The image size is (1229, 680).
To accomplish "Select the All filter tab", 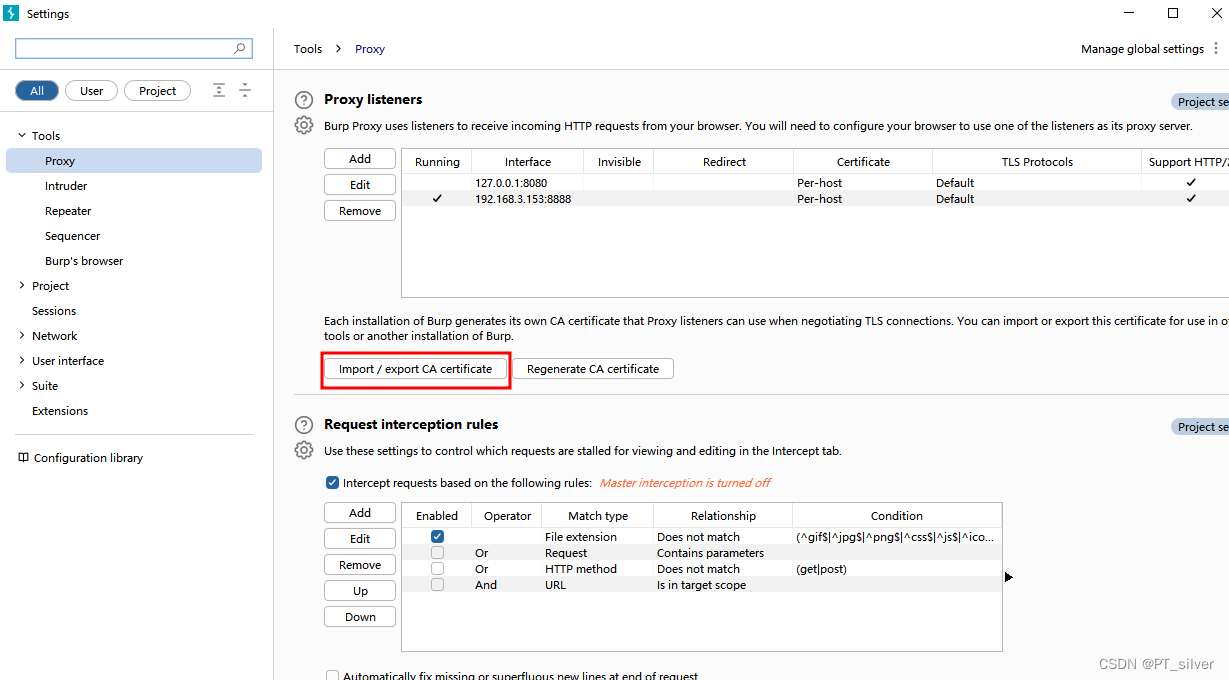I will 37,91.
